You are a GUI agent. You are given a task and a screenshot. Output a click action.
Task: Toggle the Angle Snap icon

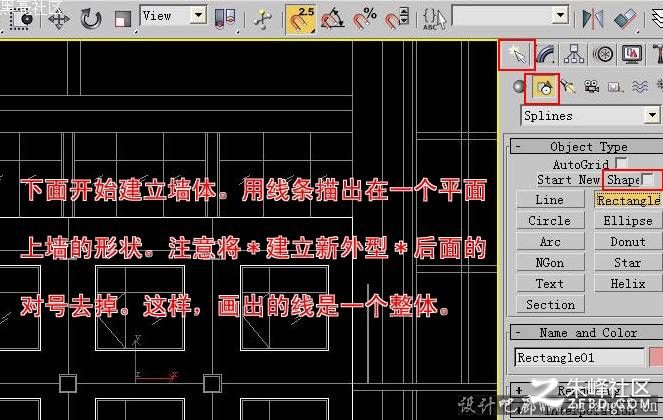(x=332, y=19)
